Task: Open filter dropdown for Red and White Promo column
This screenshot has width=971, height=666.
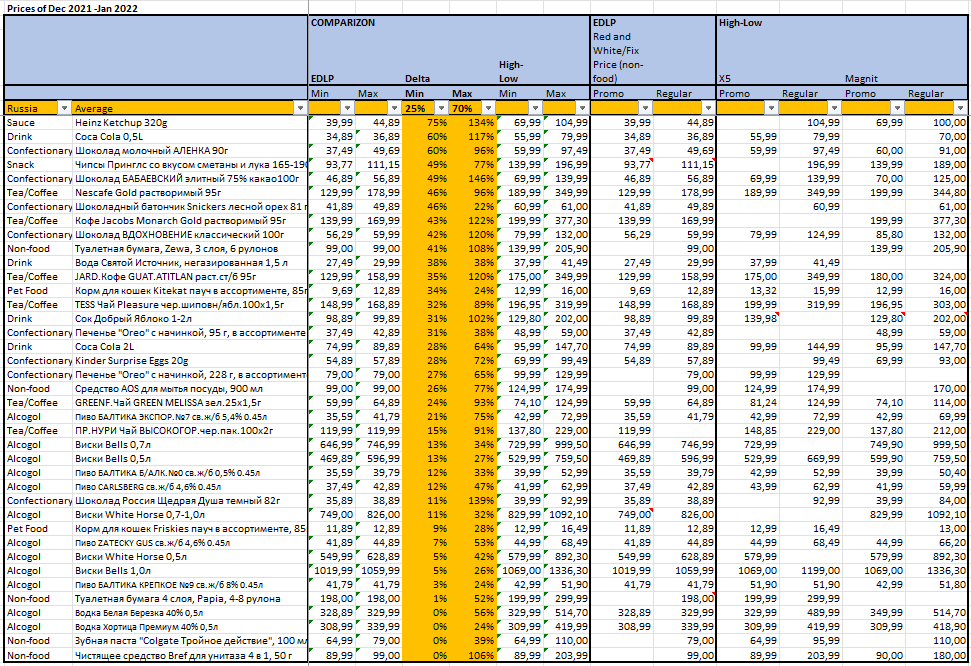Action: 645,108
